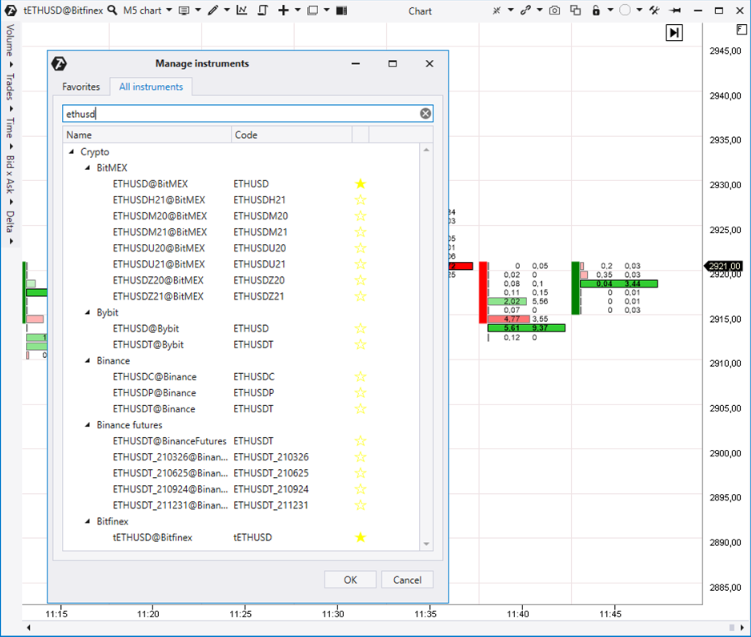Open chart settings wrench icon
751x637 pixels.
coord(654,11)
